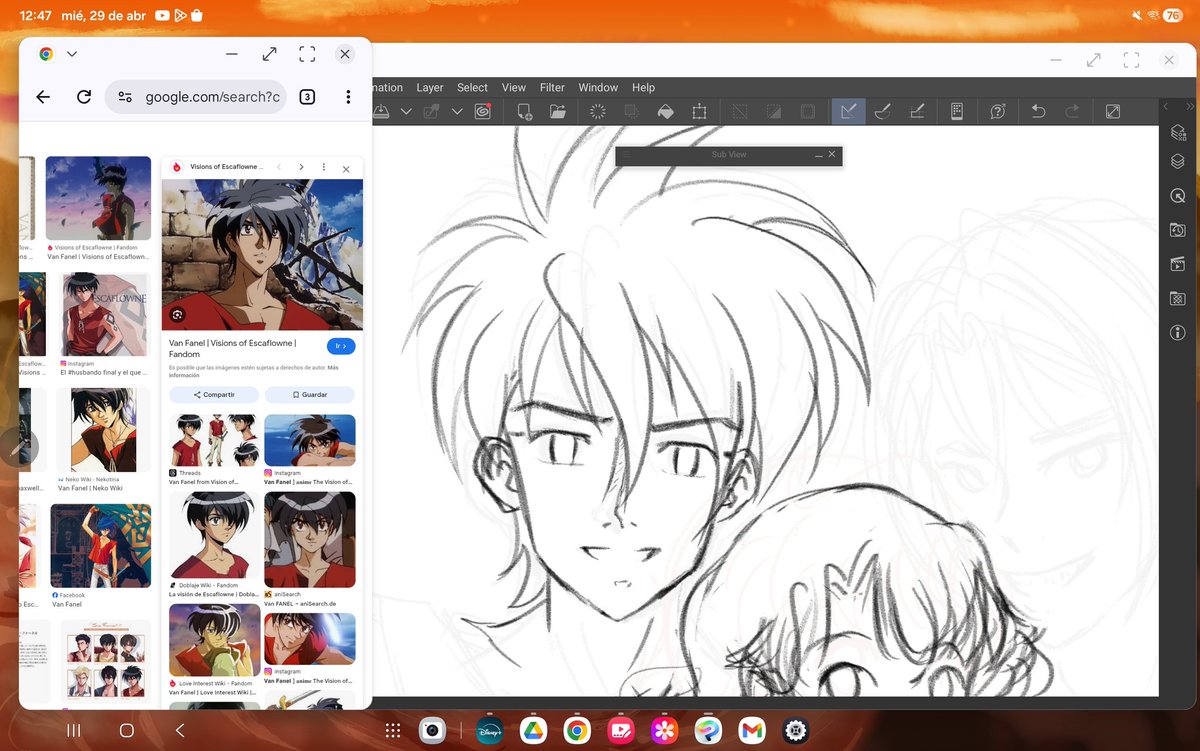Open the History palette icon in right sidebar
The width and height of the screenshot is (1200, 751).
(x=1178, y=231)
